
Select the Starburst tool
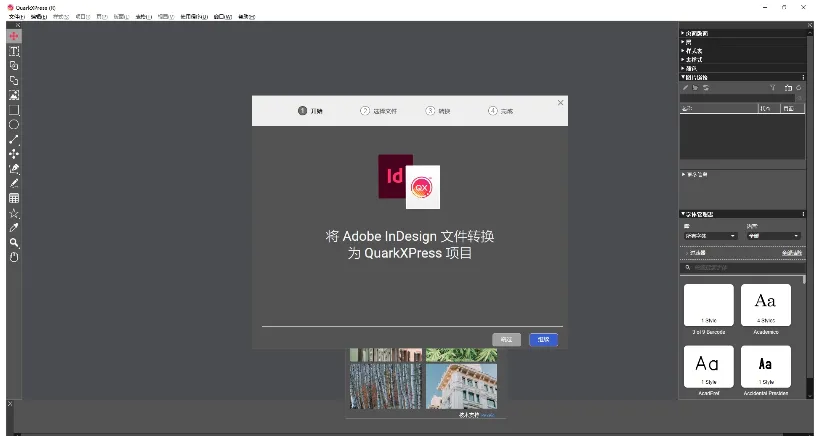14,213
